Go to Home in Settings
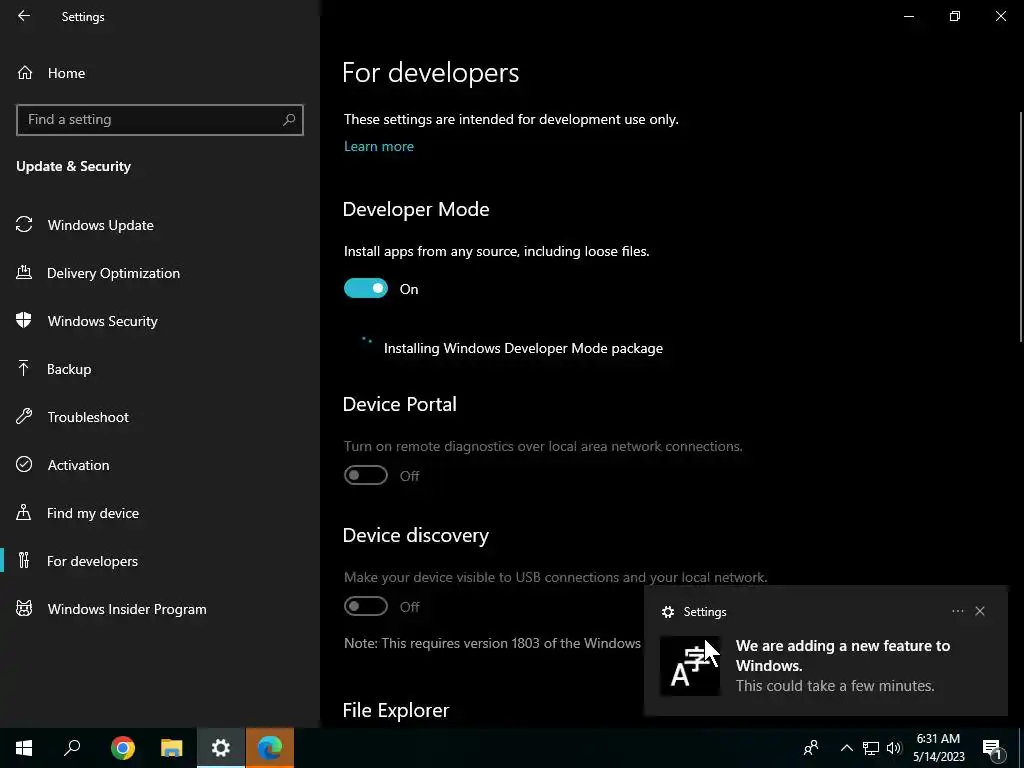The image size is (1024, 768). click(160, 72)
